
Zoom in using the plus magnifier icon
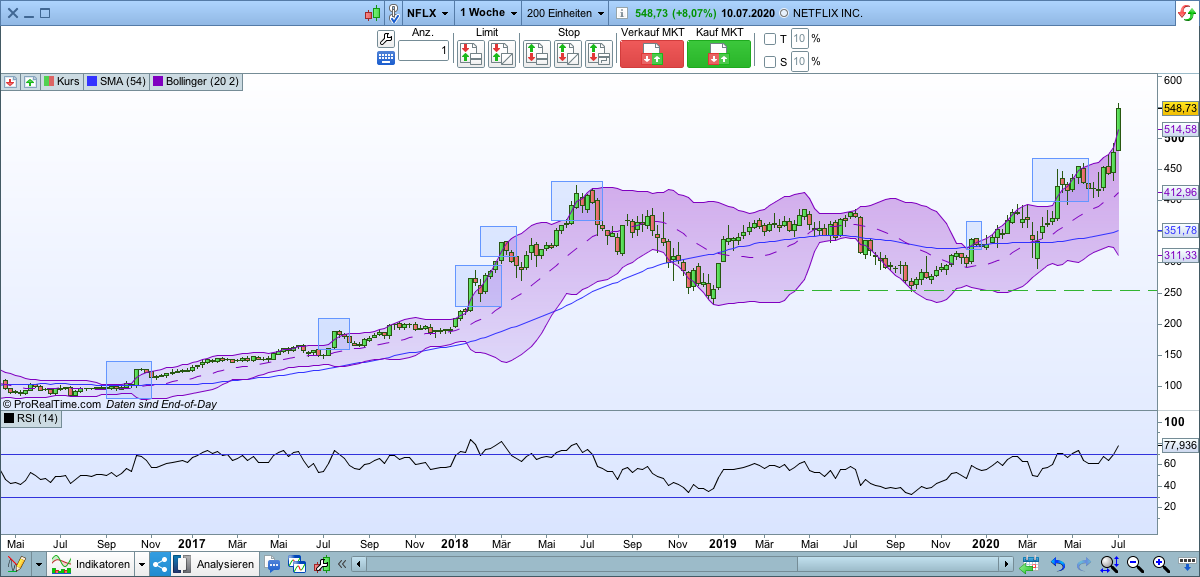point(1158,563)
